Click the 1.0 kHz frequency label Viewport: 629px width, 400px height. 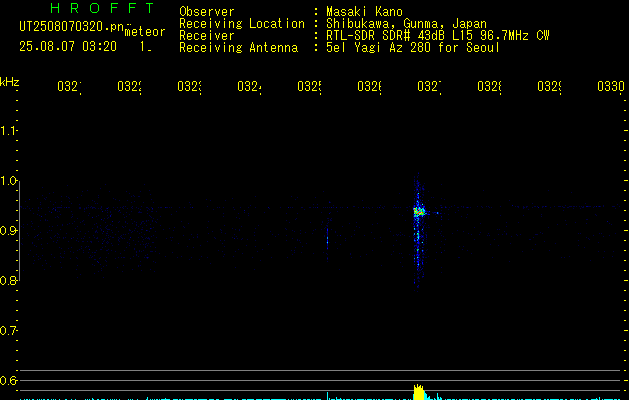[8, 181]
